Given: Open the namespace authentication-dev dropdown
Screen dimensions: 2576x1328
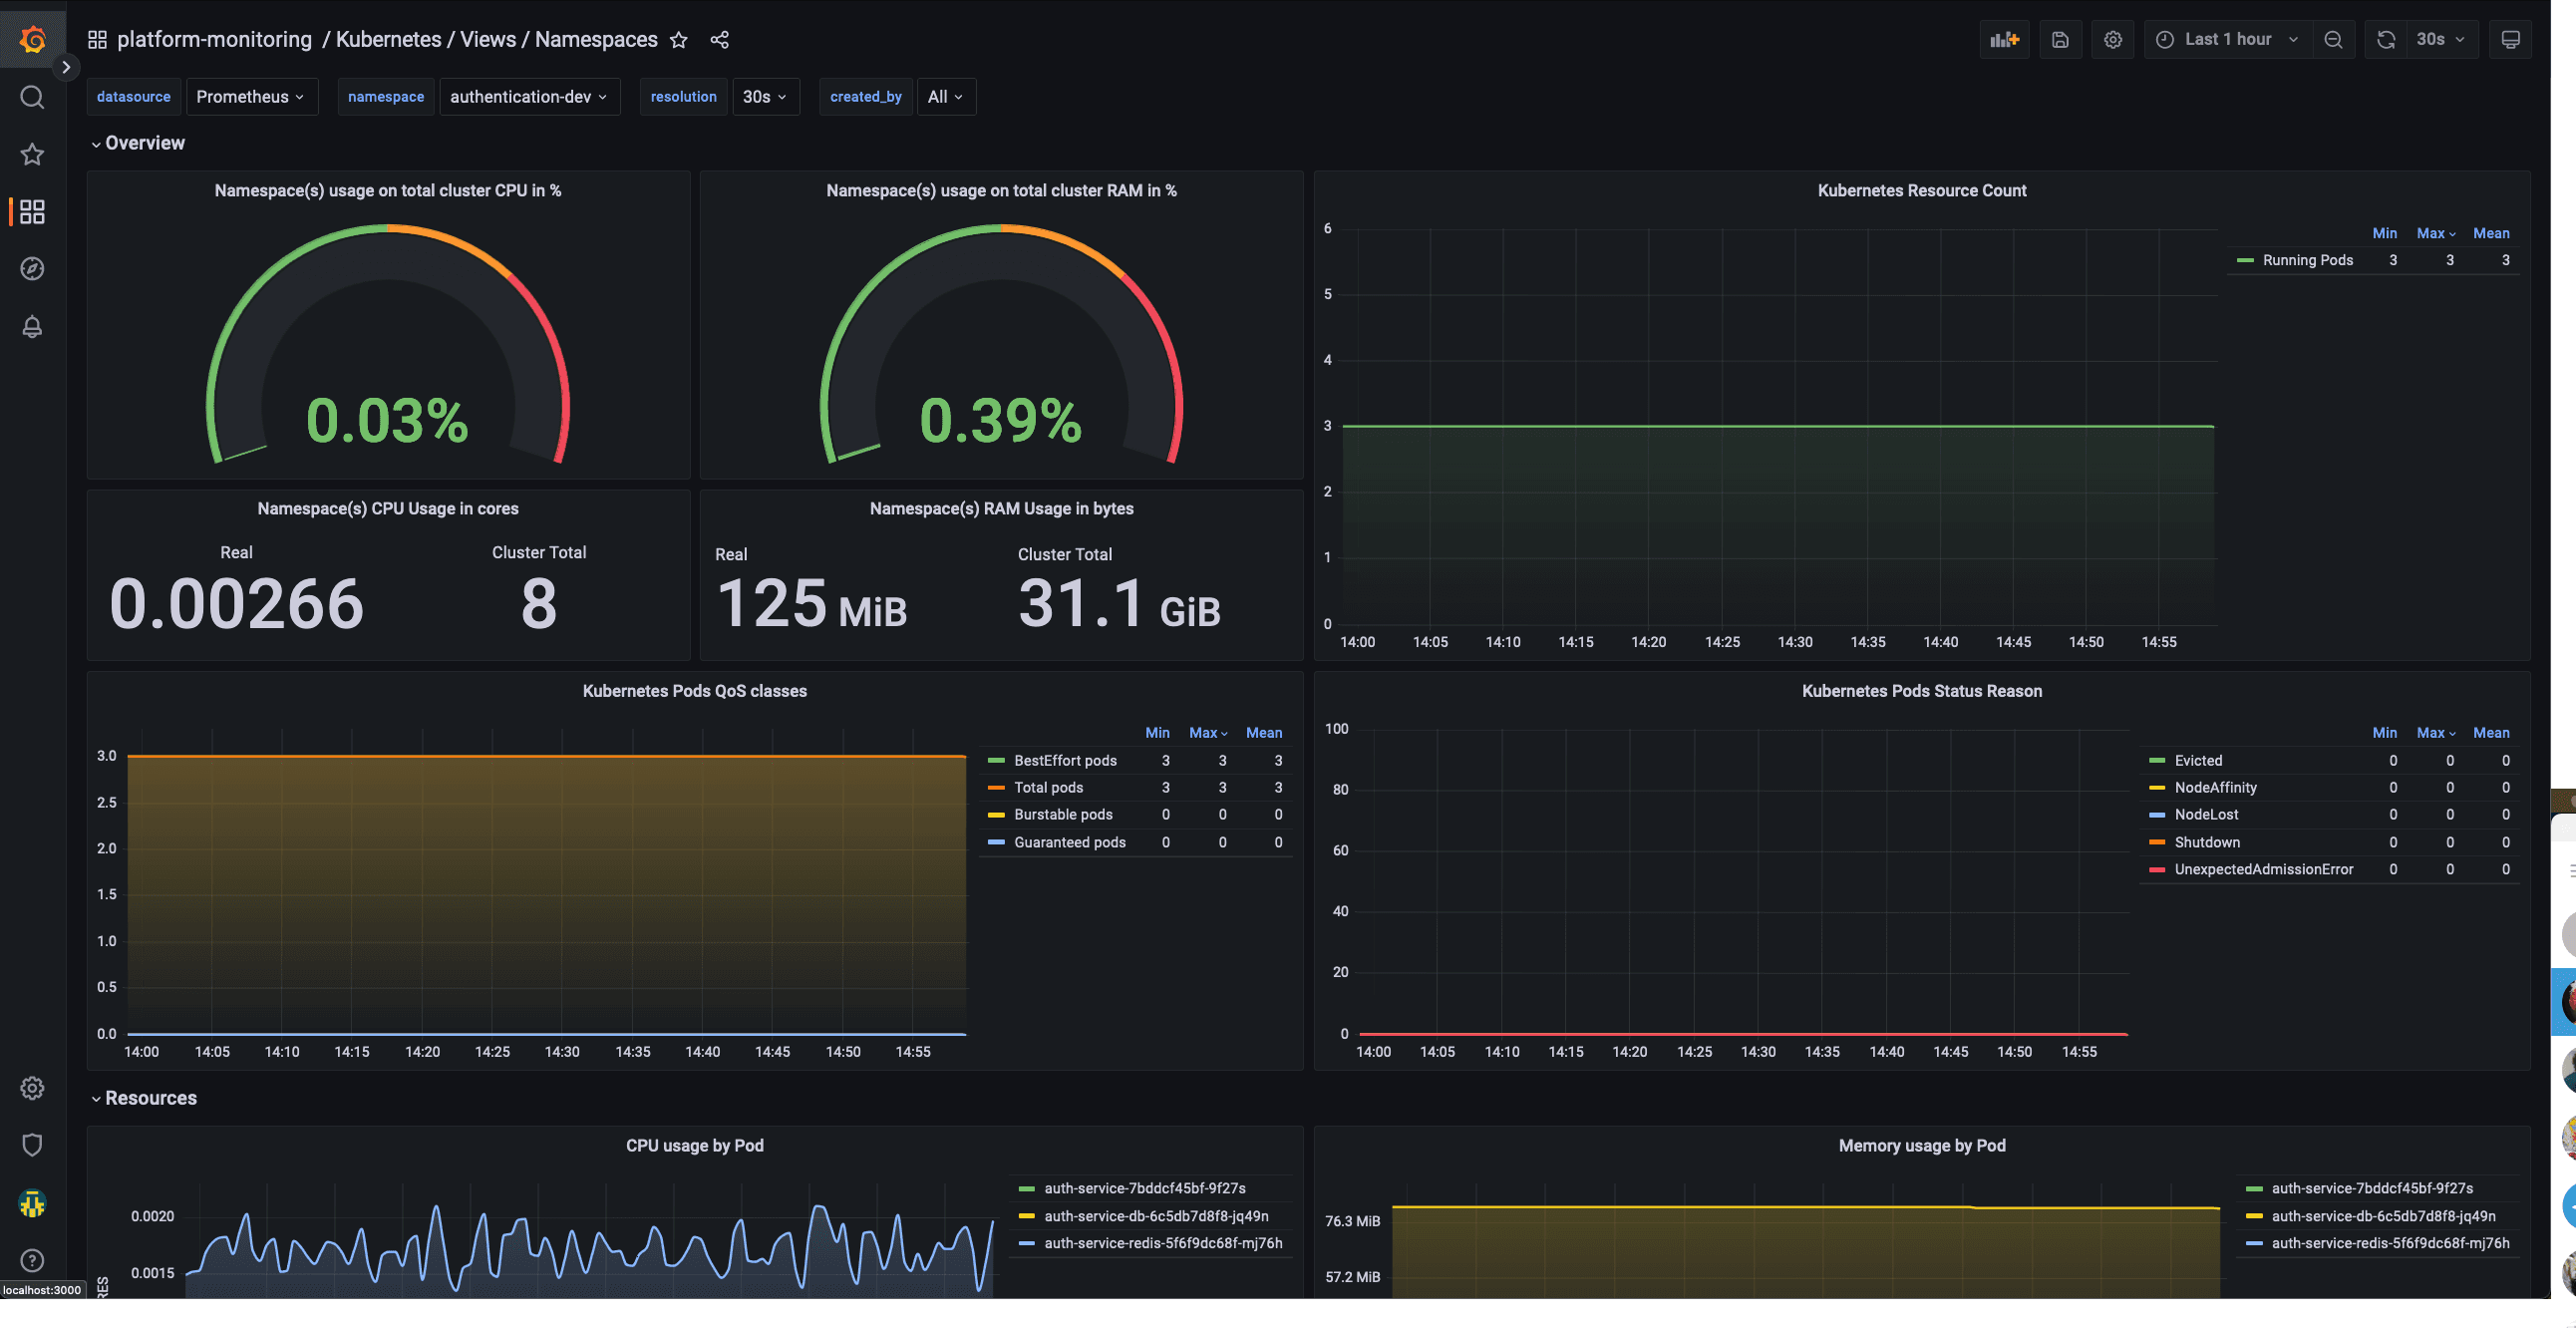Looking at the screenshot, I should point(529,97).
